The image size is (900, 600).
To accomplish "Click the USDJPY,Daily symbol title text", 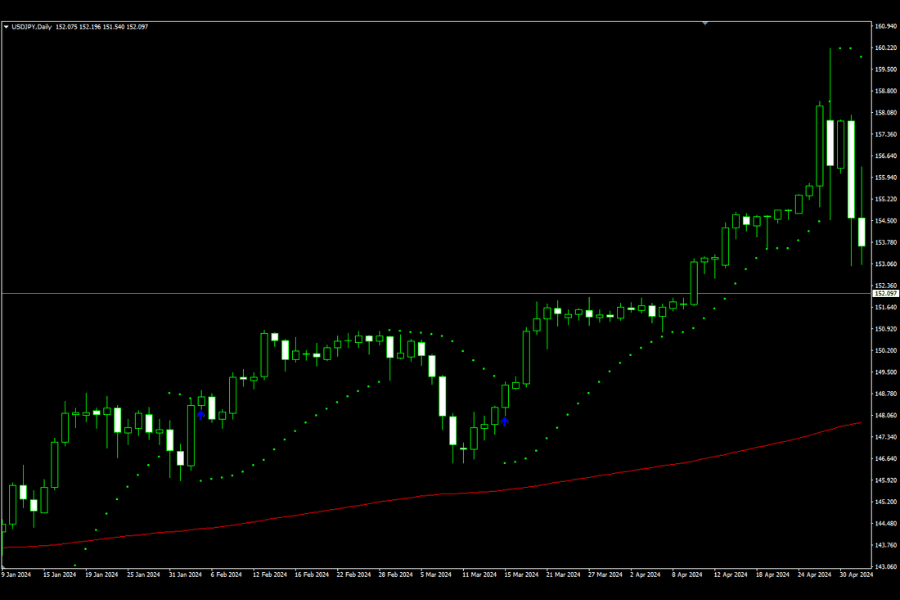I will coord(31,26).
